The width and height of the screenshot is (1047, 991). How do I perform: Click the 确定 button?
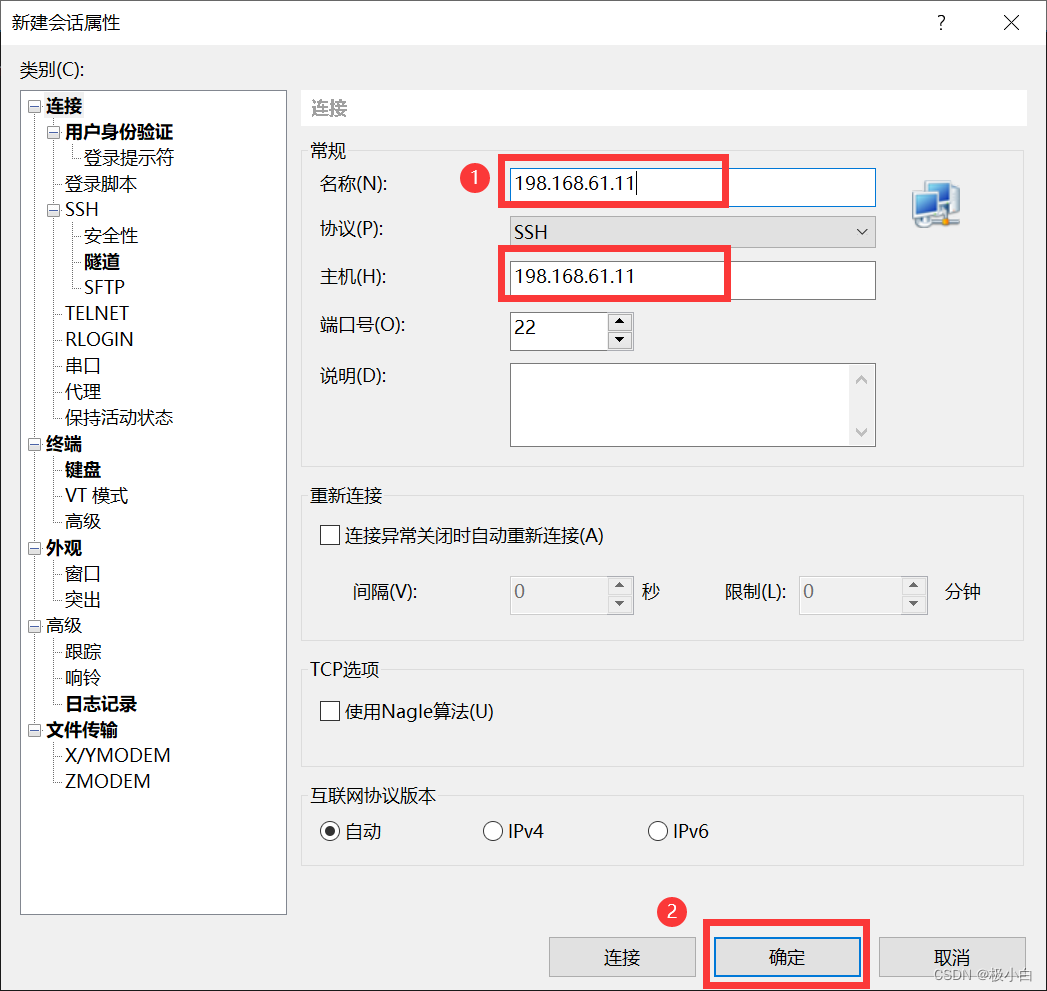785,957
